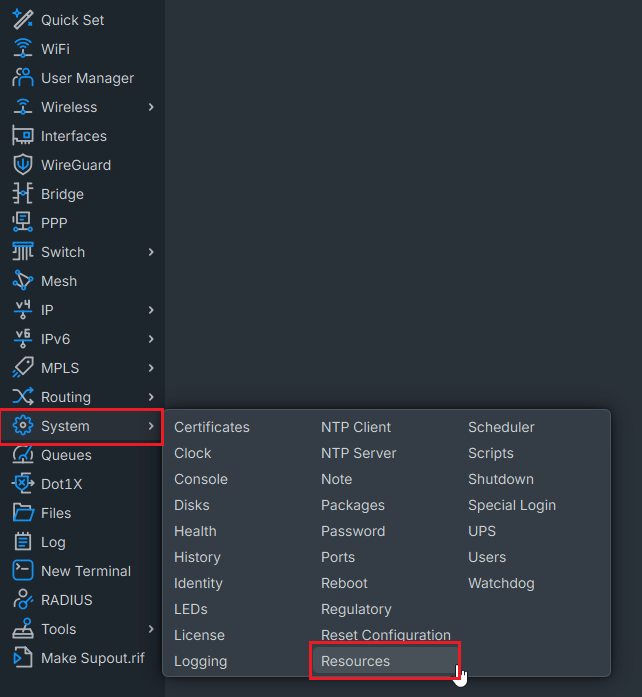Open the LEDs entry
The image size is (642, 697).
[x=190, y=609]
